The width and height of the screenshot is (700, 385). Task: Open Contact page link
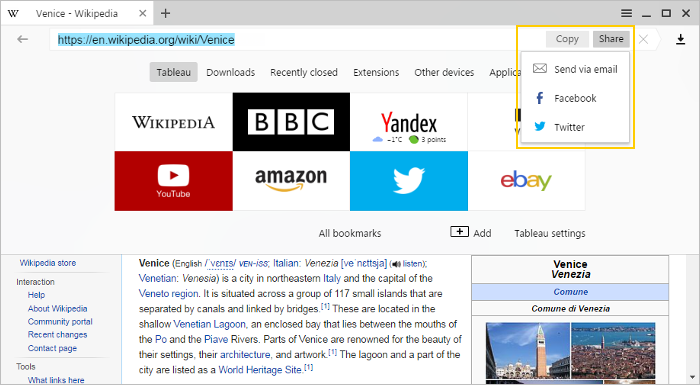(52, 348)
